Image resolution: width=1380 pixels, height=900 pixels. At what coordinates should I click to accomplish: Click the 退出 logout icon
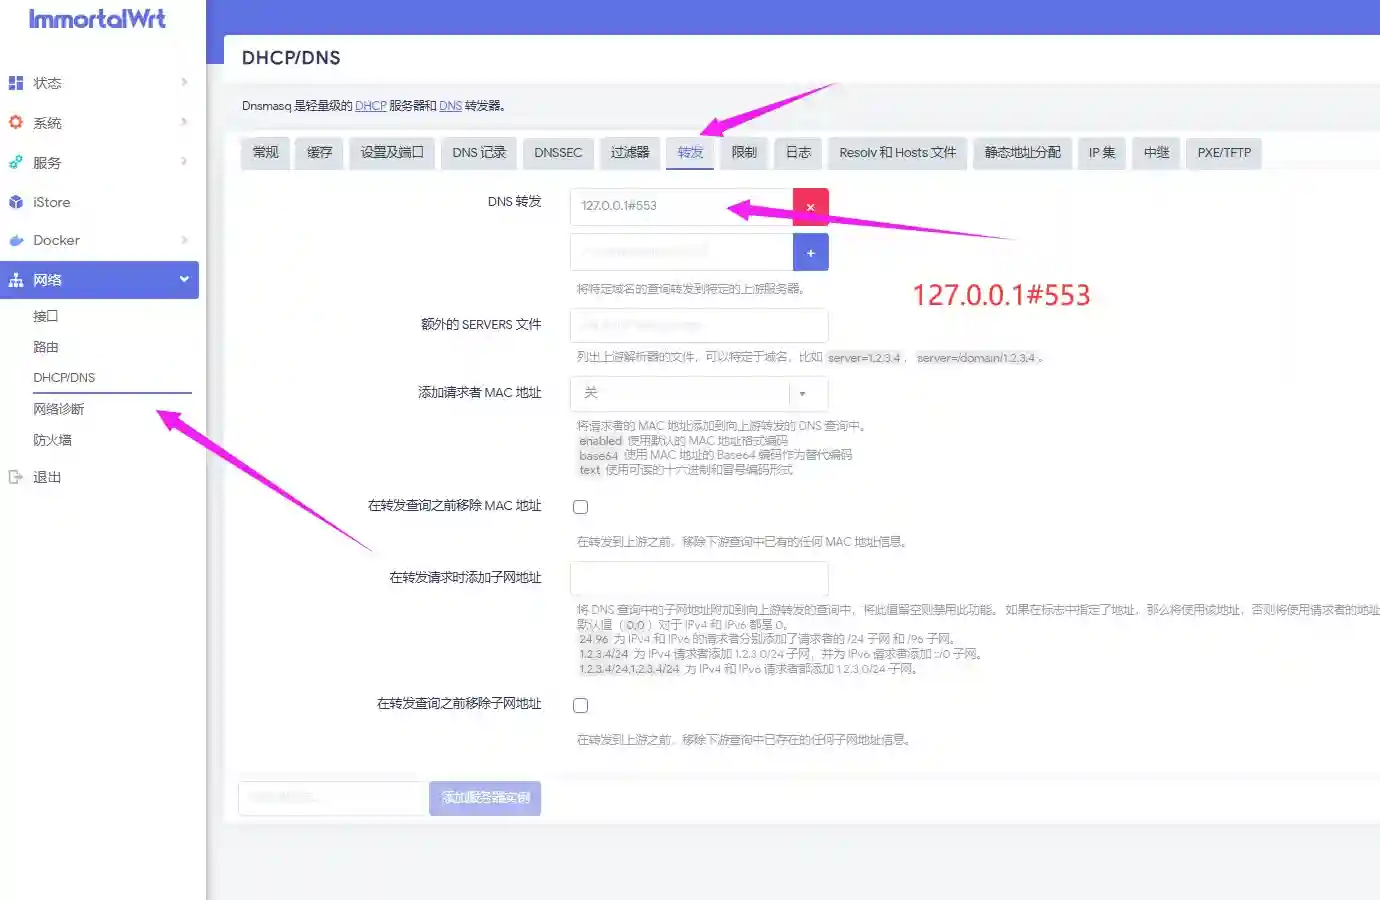(16, 477)
